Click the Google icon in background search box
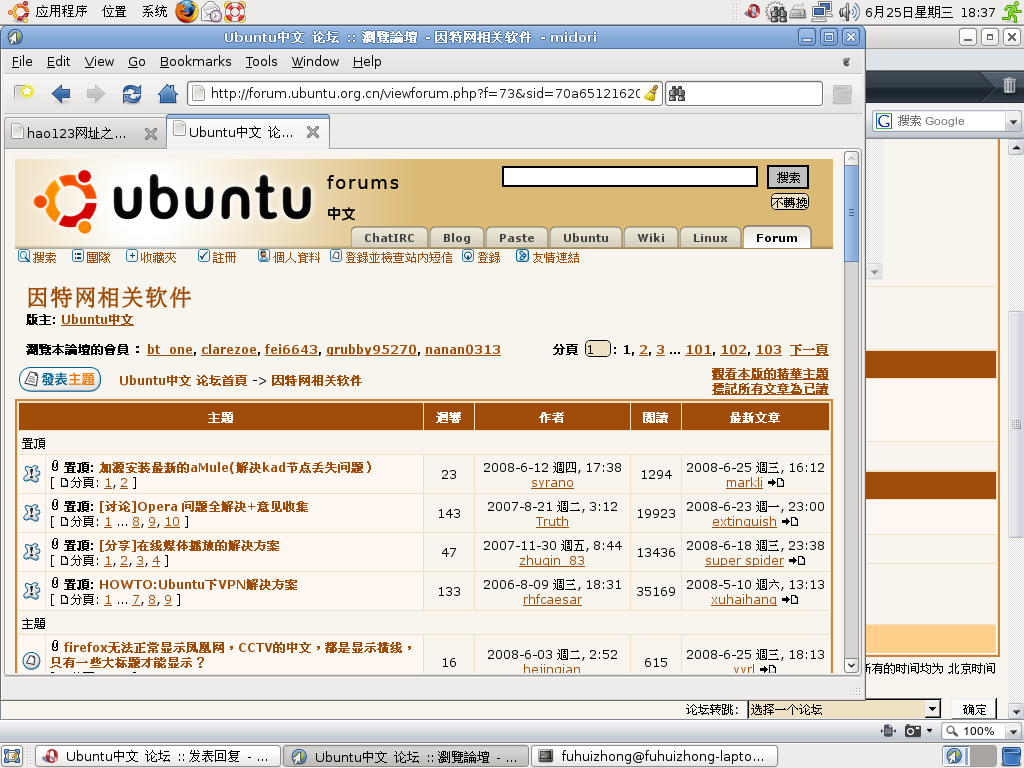This screenshot has height=768, width=1024. (x=884, y=121)
